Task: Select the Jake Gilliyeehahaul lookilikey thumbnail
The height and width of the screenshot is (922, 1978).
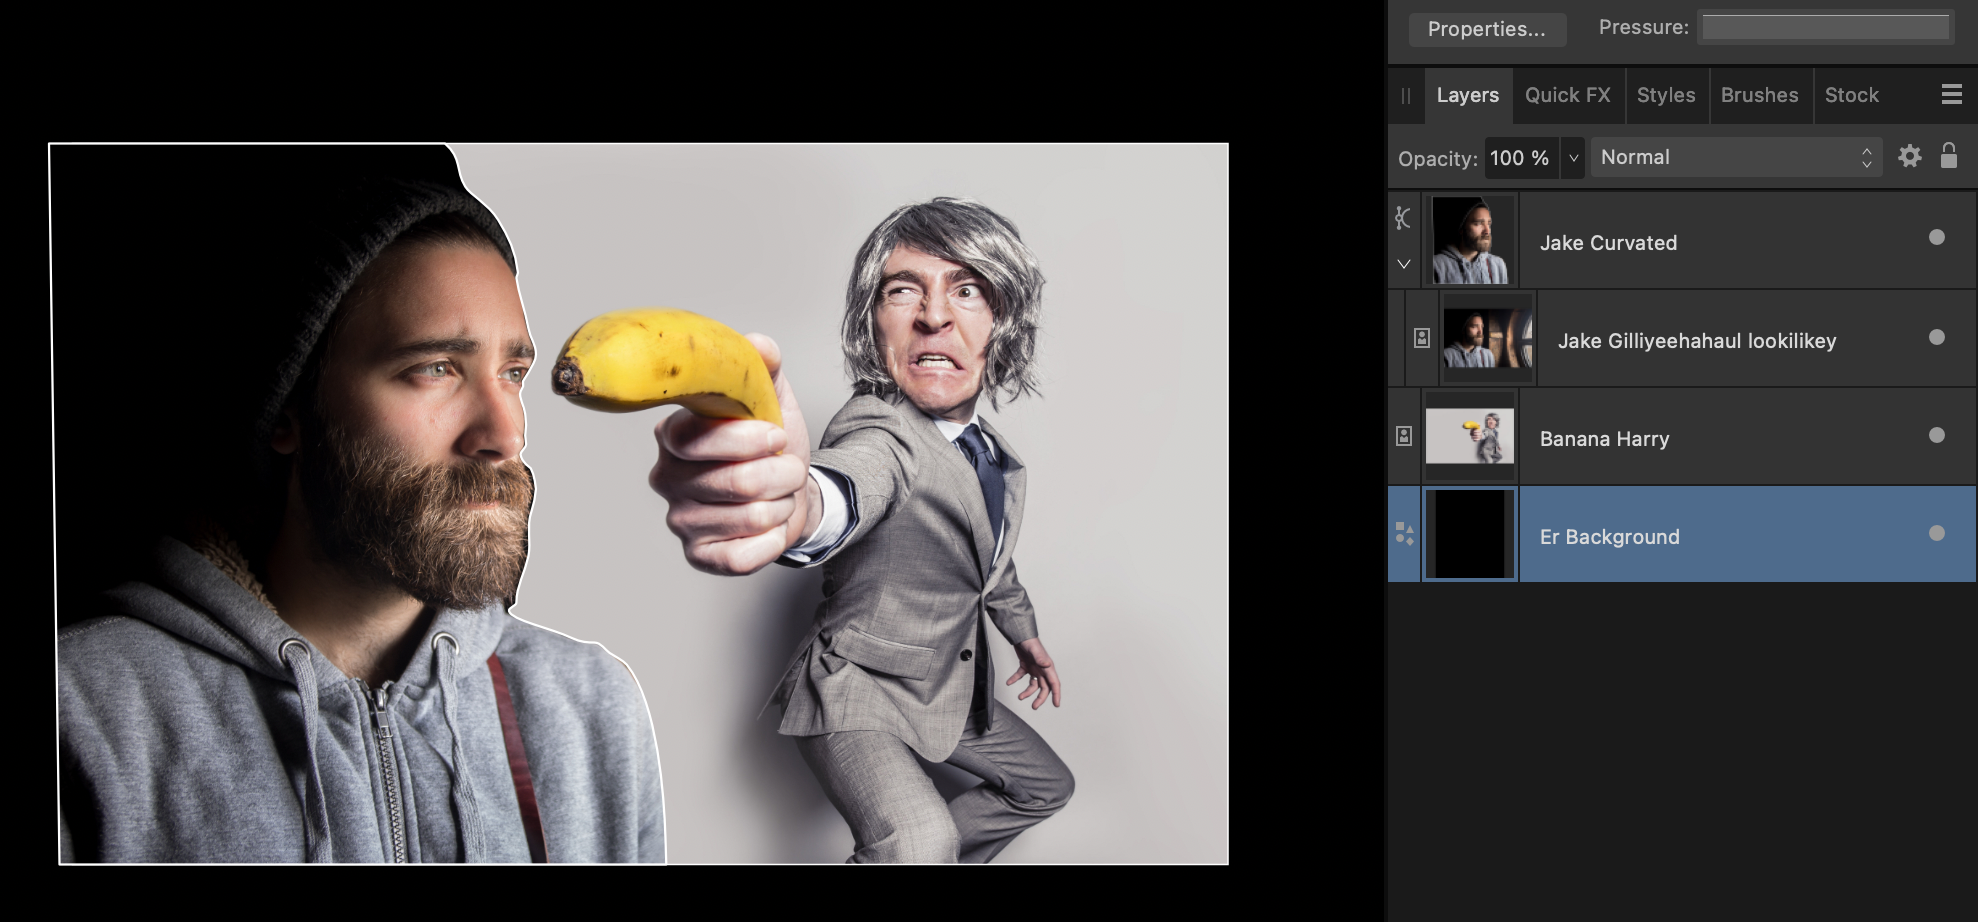Action: (x=1488, y=338)
